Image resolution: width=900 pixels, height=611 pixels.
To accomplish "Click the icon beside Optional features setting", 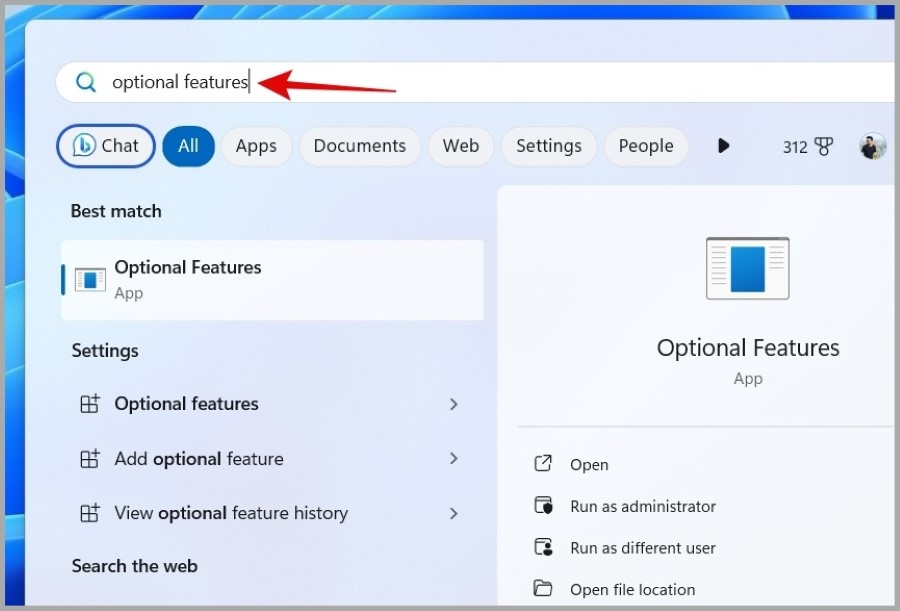I will [x=90, y=404].
